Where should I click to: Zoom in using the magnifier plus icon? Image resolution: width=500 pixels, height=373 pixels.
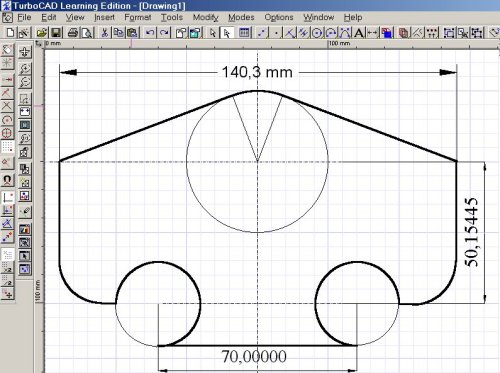25,68
